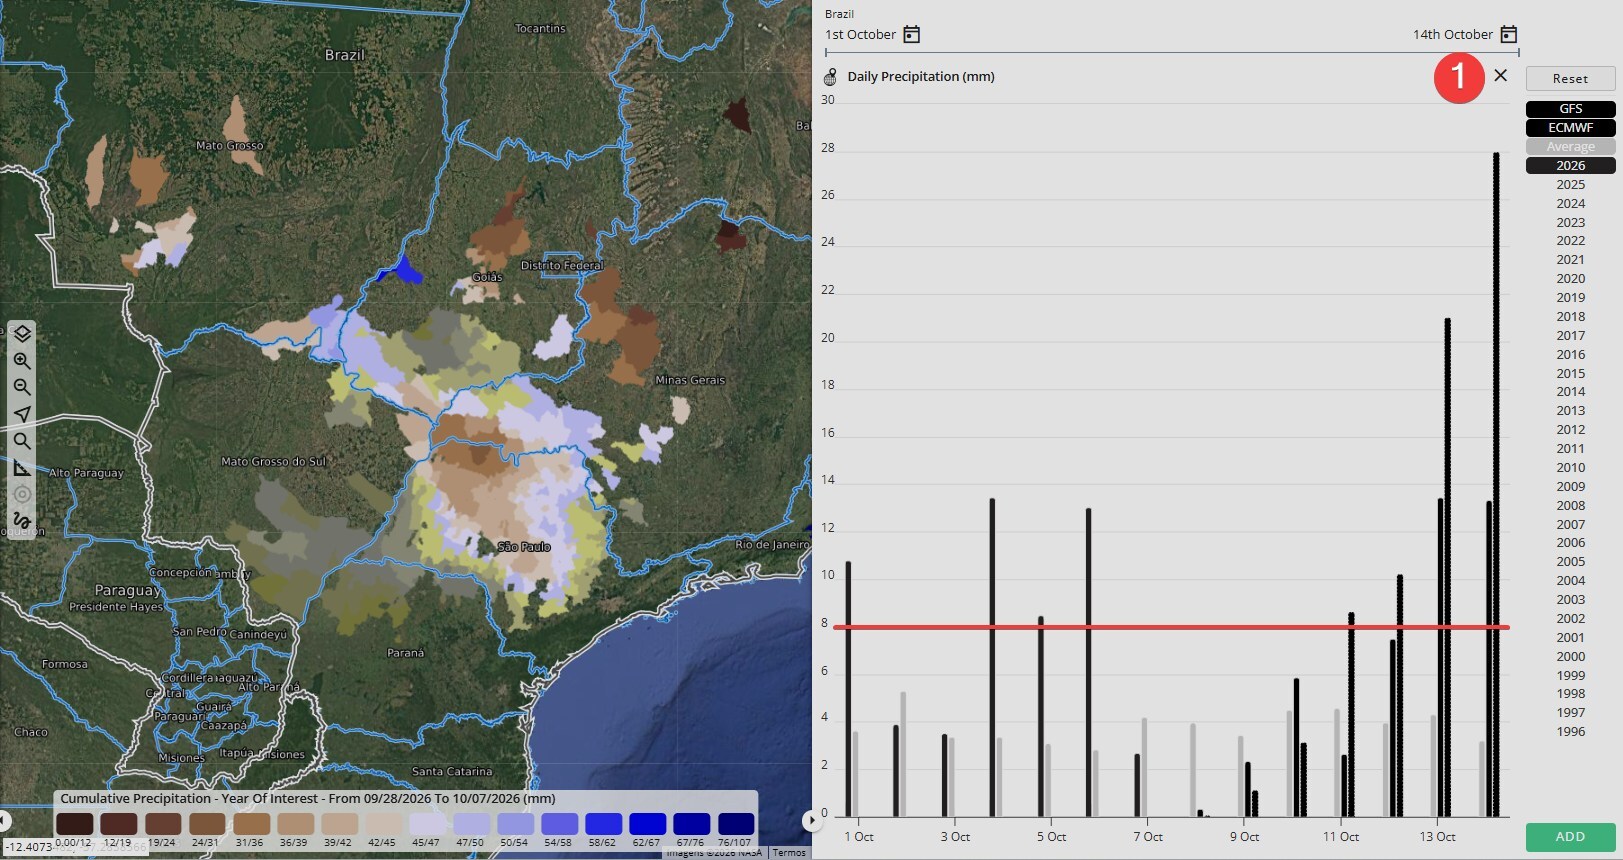Click the red horizontal threshold line
The height and width of the screenshot is (860, 1623).
tap(1171, 627)
